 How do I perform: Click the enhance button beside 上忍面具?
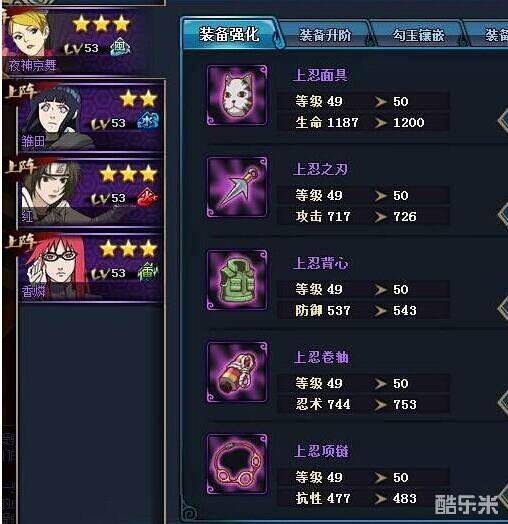click(502, 120)
